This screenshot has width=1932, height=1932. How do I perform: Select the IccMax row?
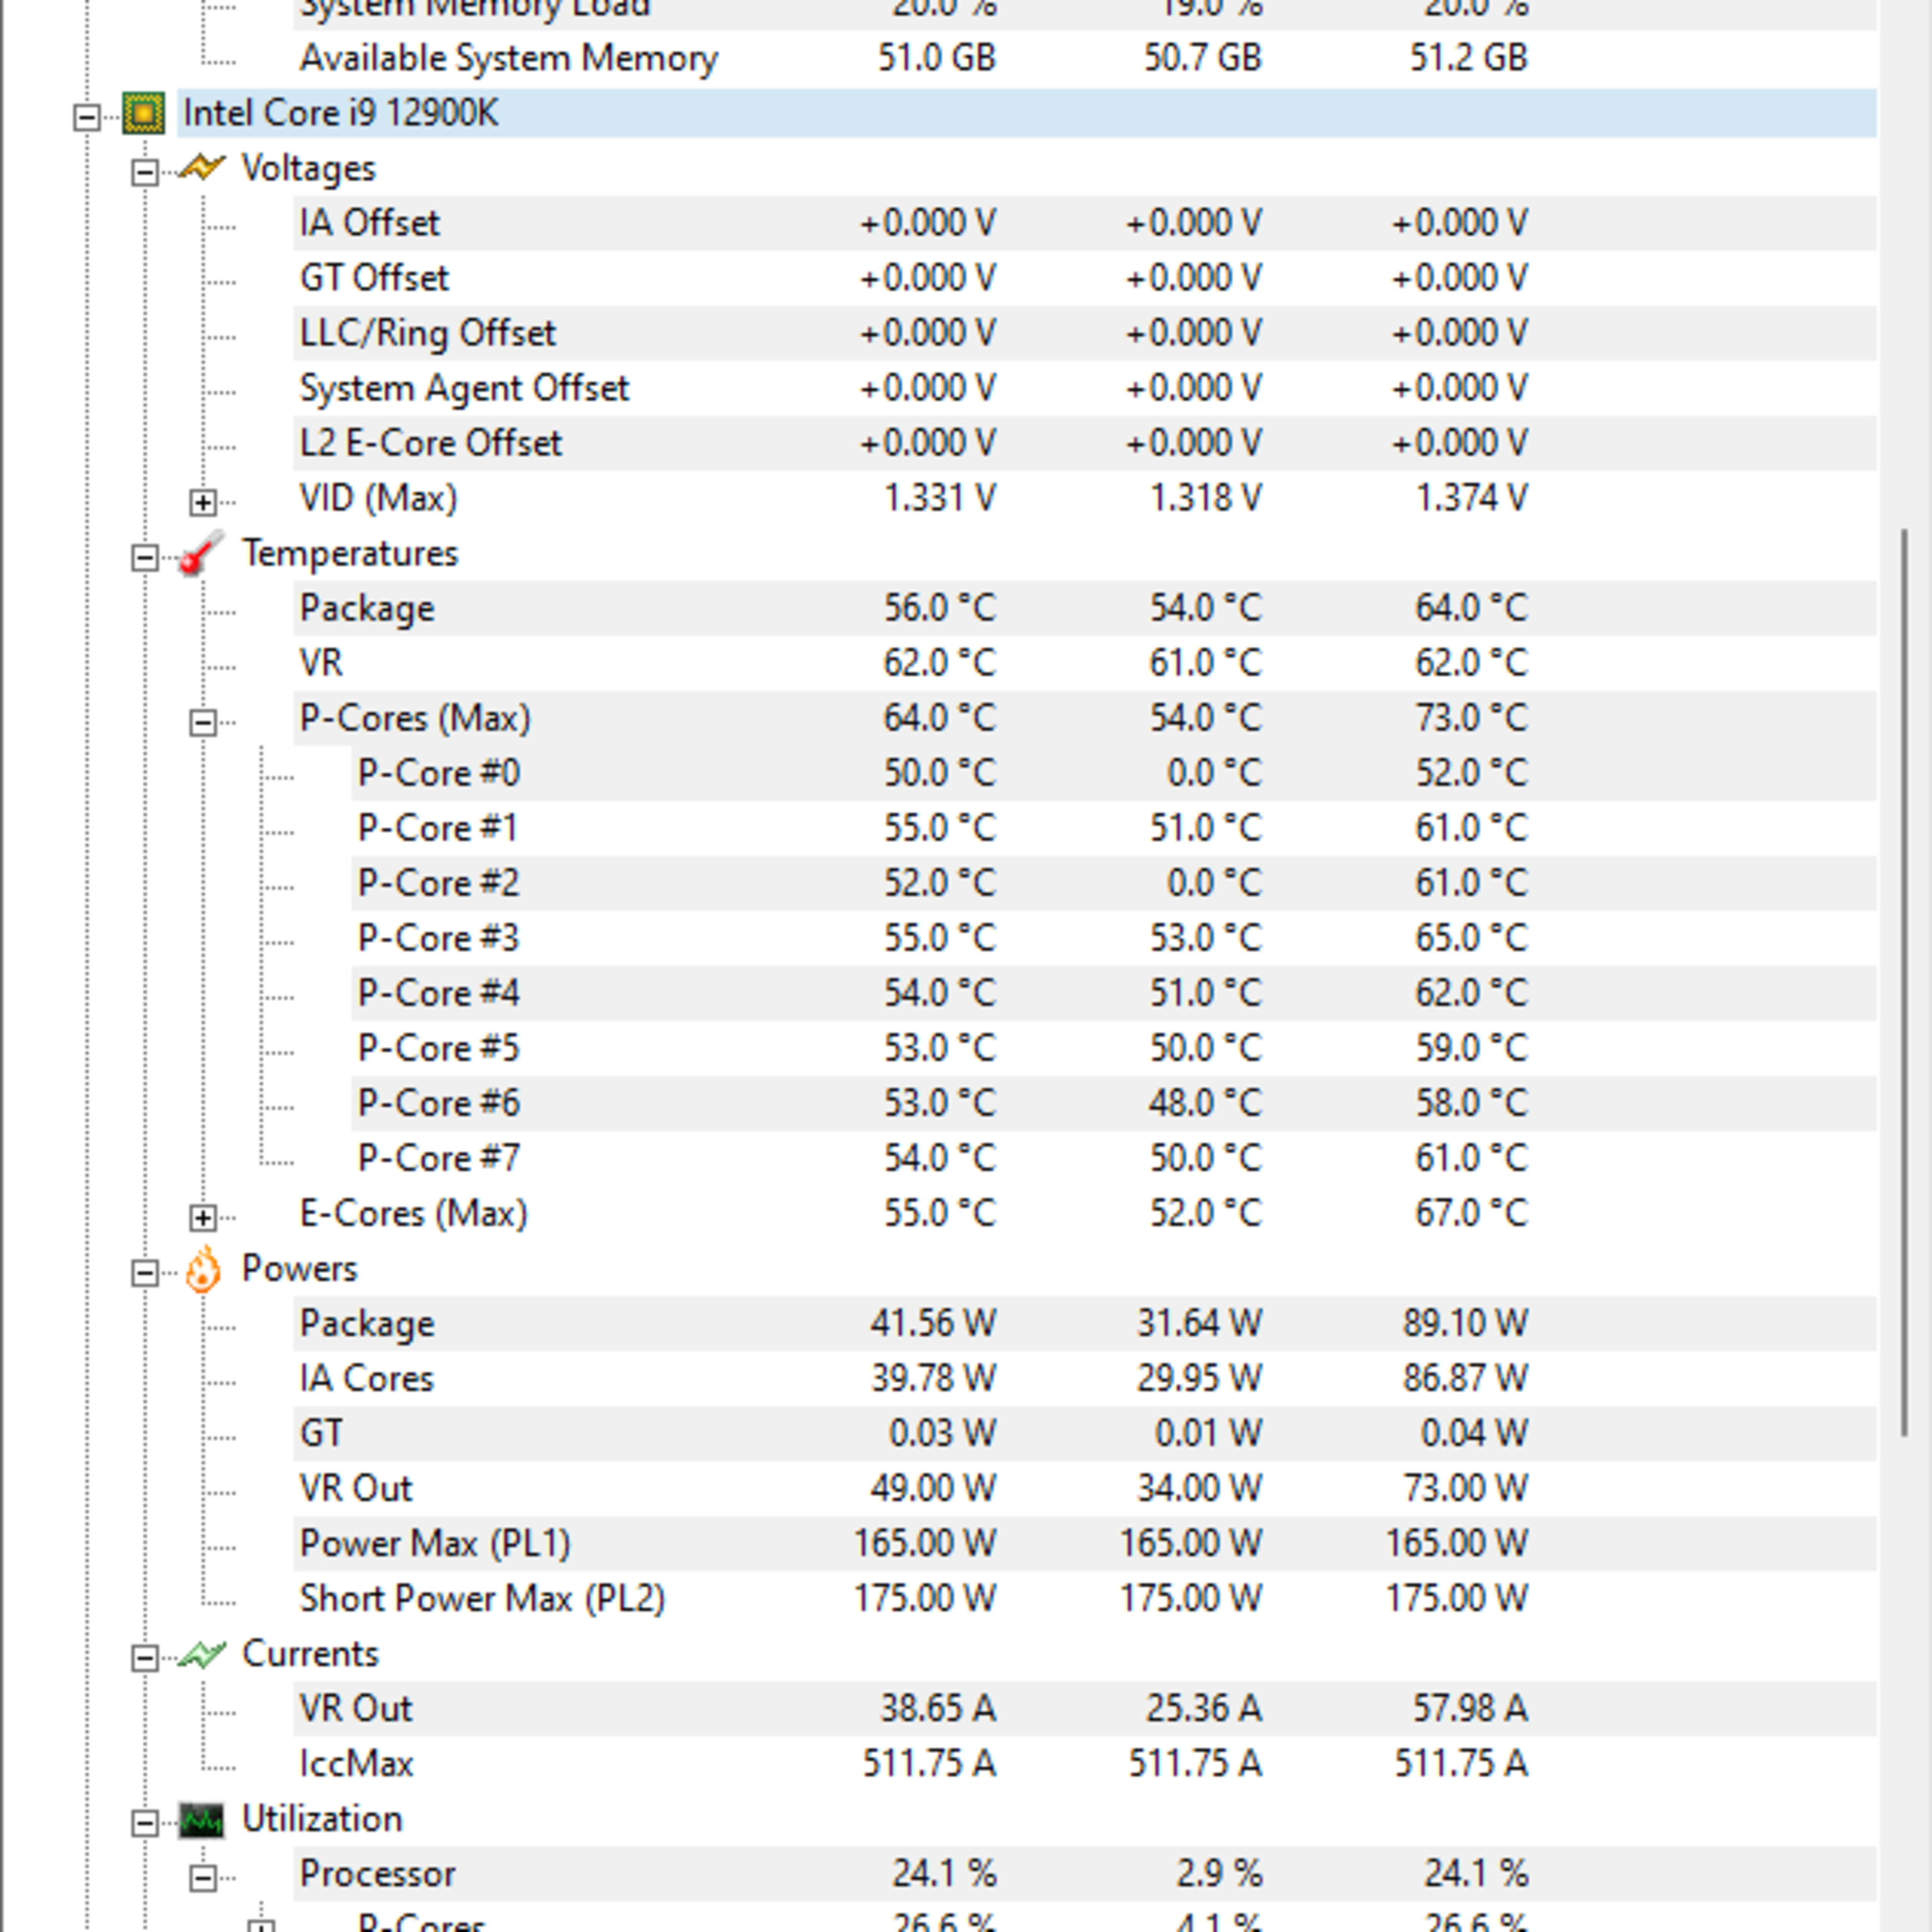(x=1084, y=1763)
